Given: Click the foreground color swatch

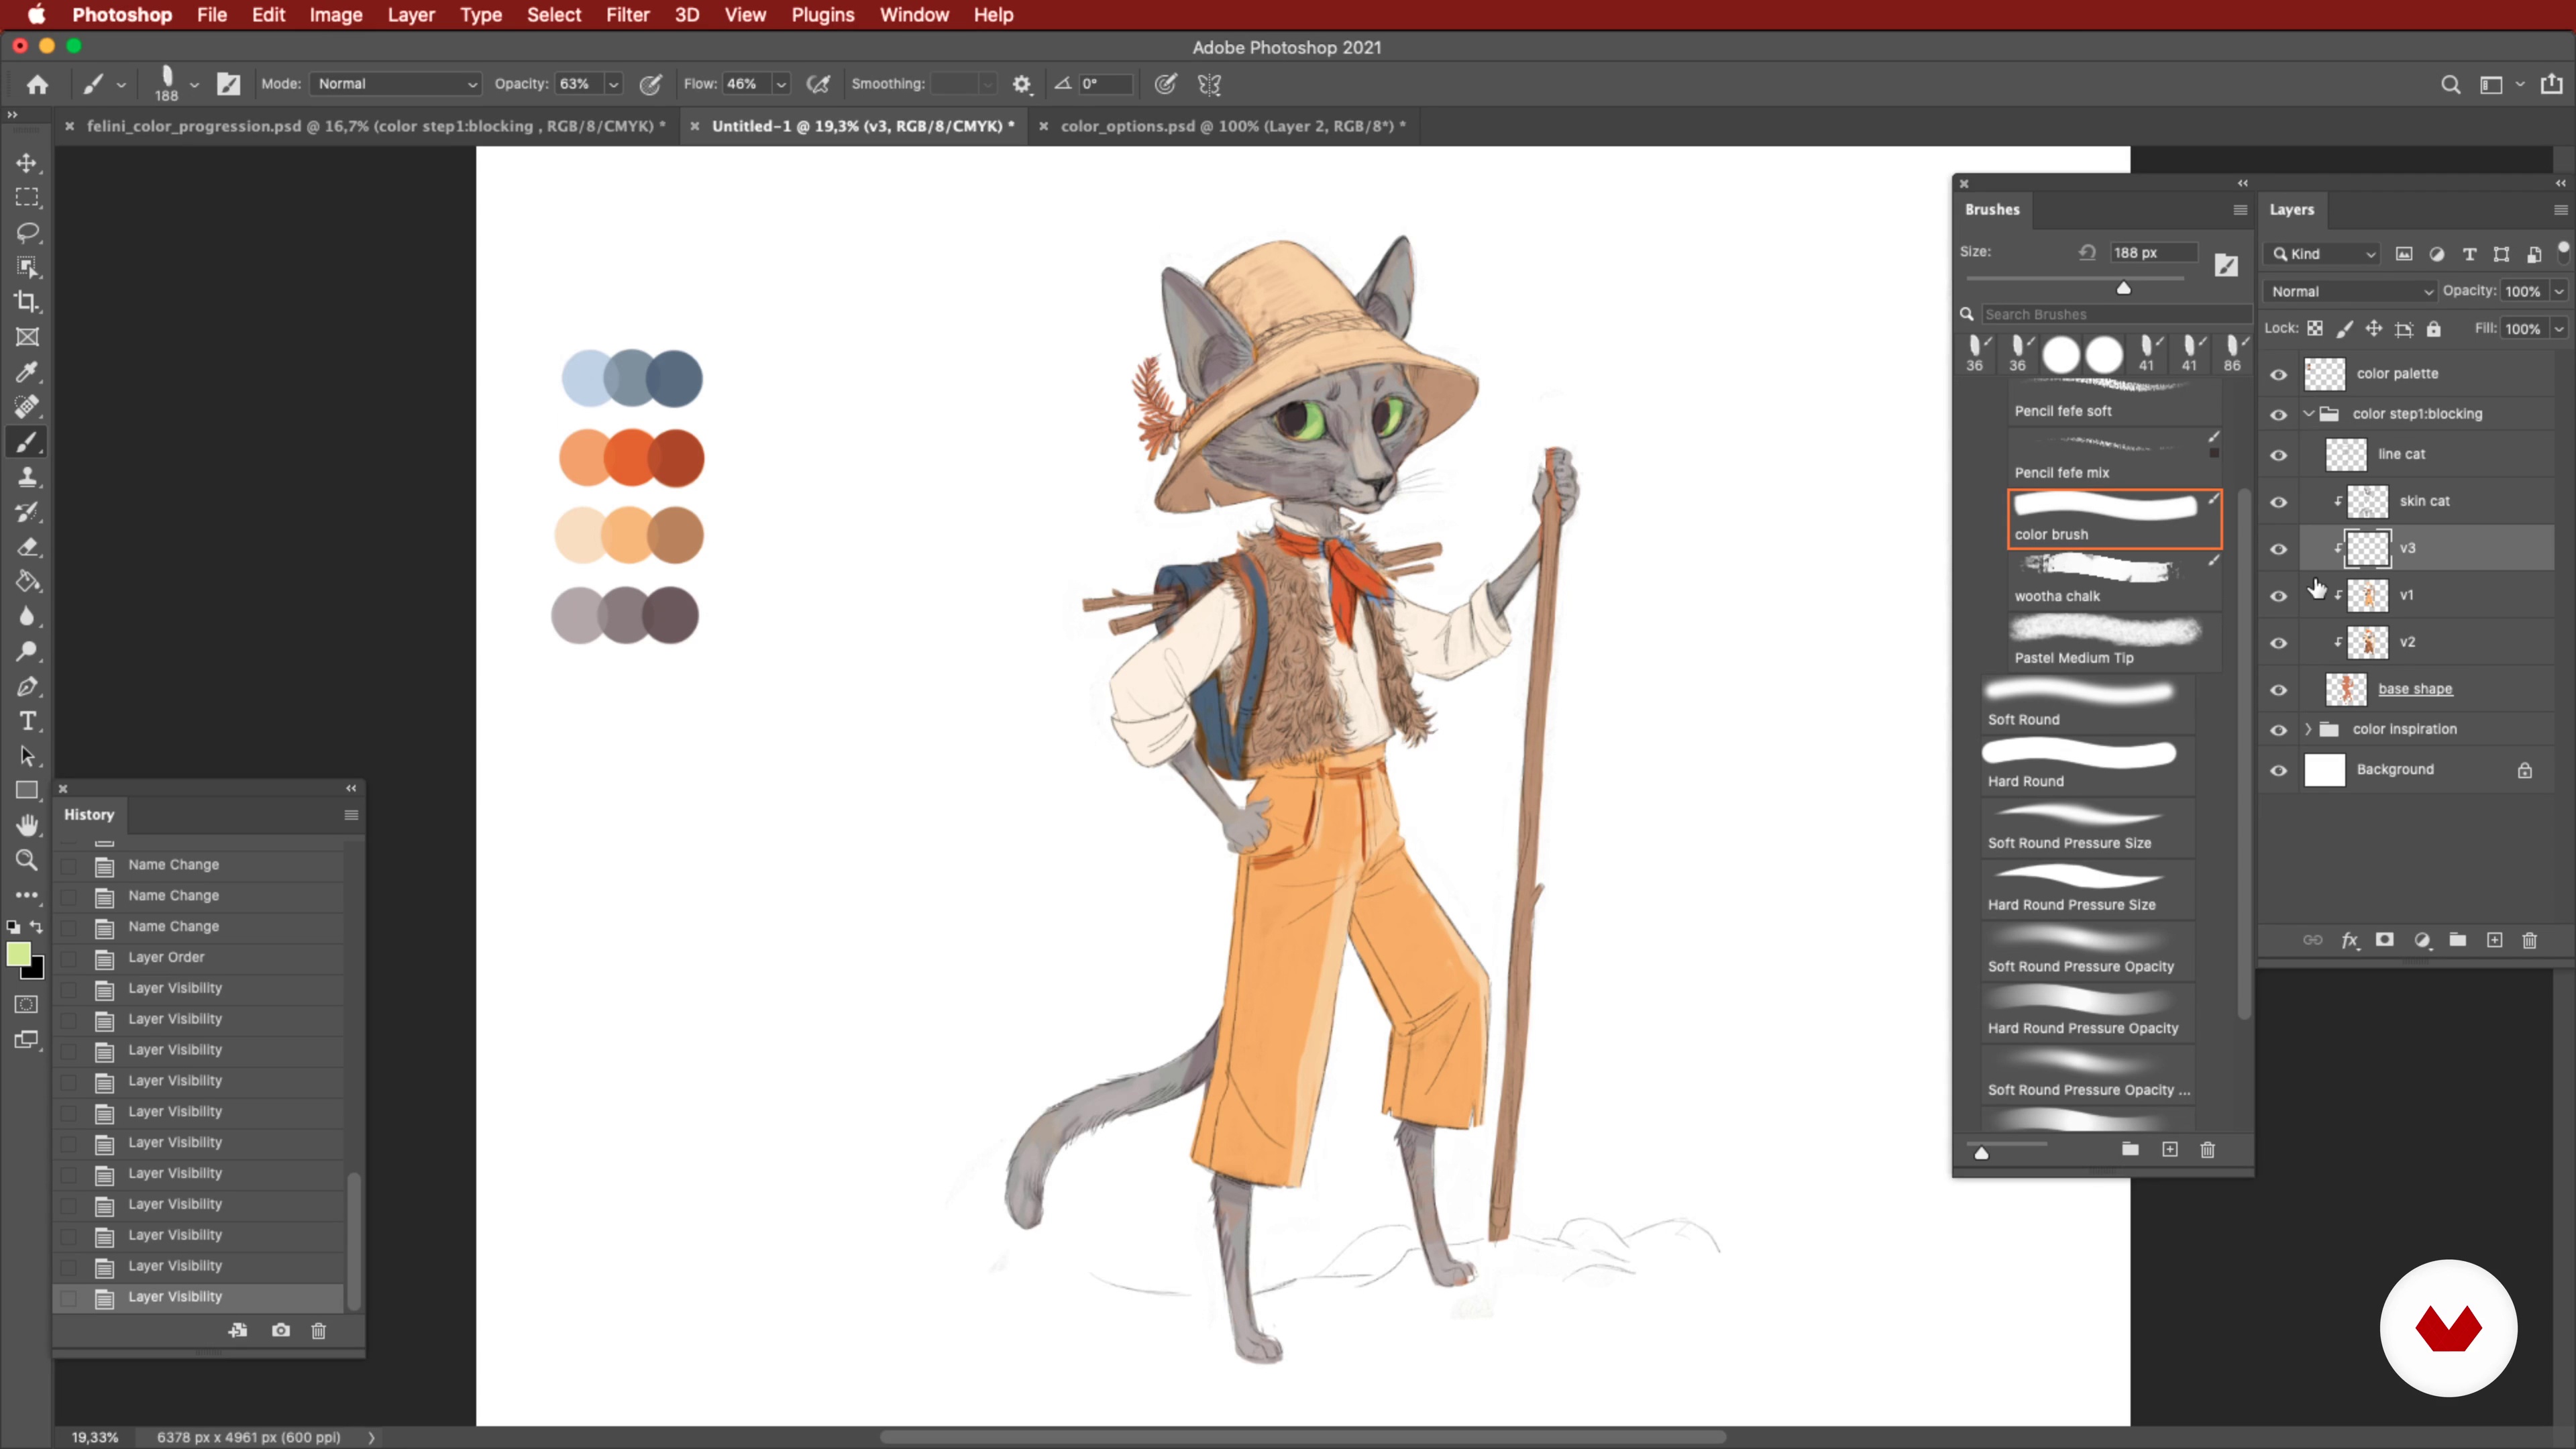Looking at the screenshot, I should (x=18, y=954).
